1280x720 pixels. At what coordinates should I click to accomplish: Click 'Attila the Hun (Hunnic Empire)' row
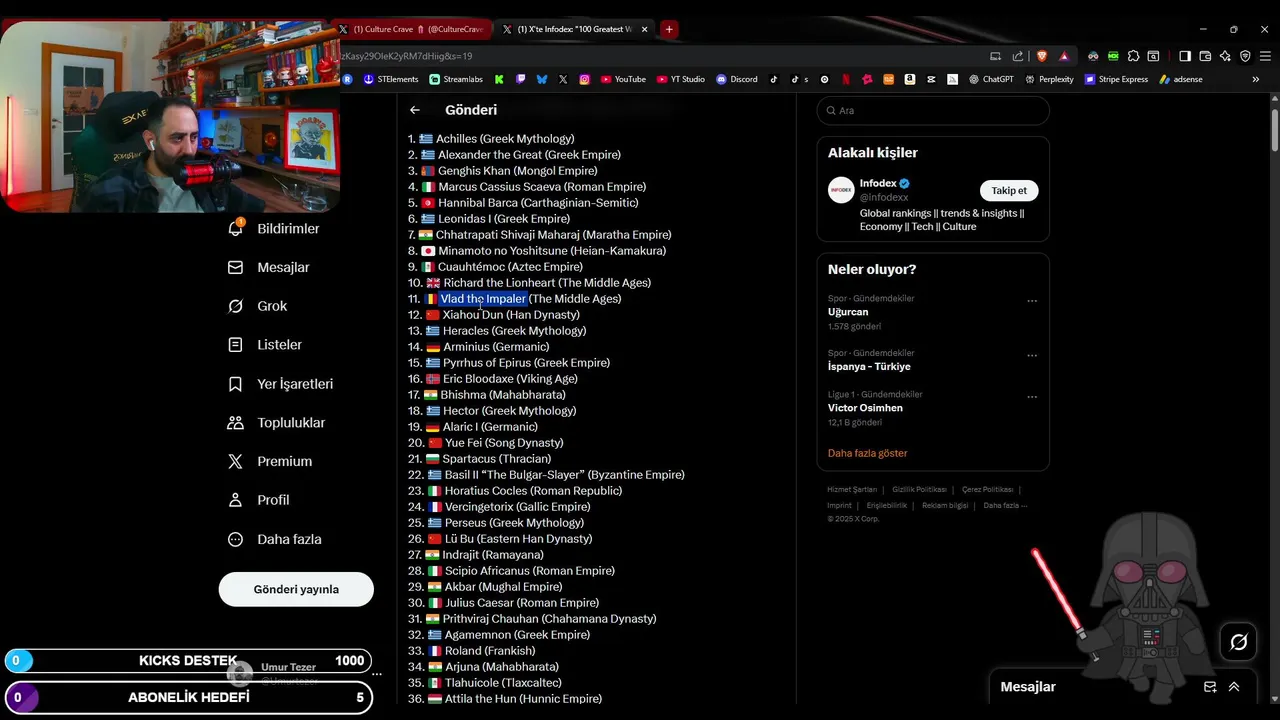pos(505,699)
